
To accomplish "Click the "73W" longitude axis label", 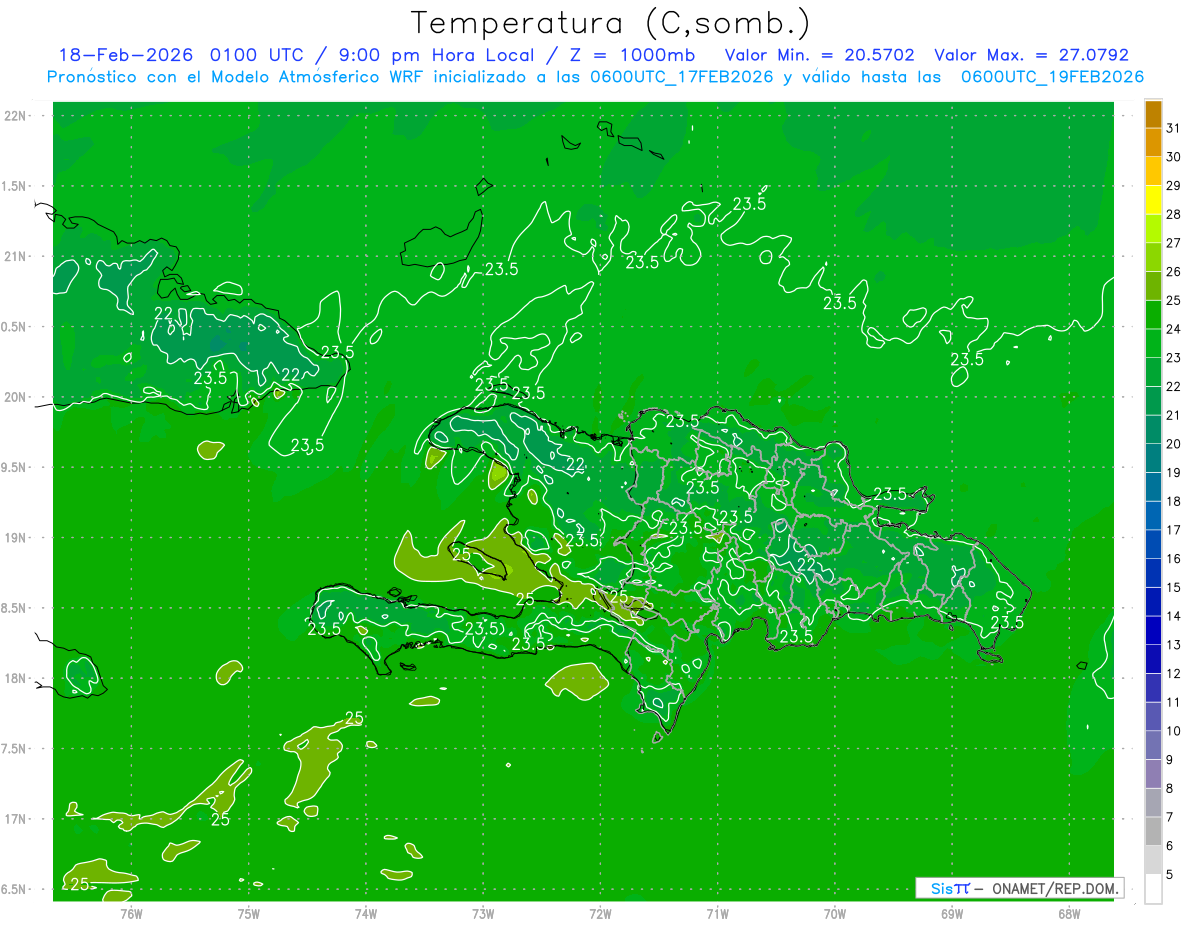I will click(x=483, y=914).
